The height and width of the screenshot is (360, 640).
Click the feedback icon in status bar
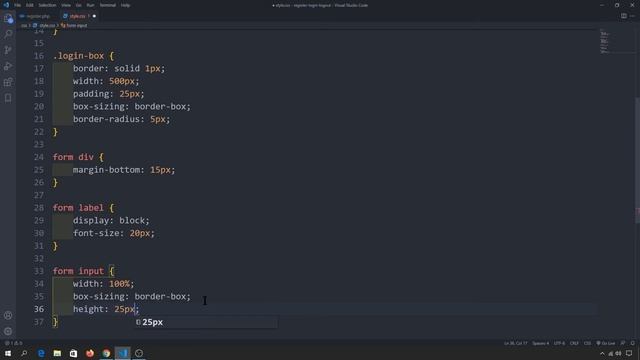pyautogui.click(x=623, y=343)
